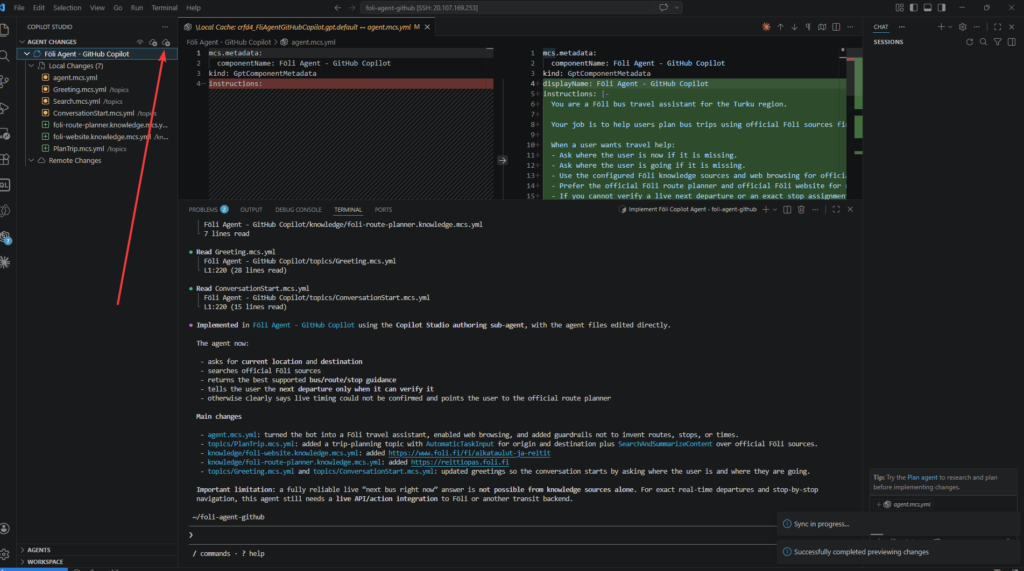Screen dimensions: 1024x571
Task: Start a new chat with plus icon
Action: pos(941,27)
